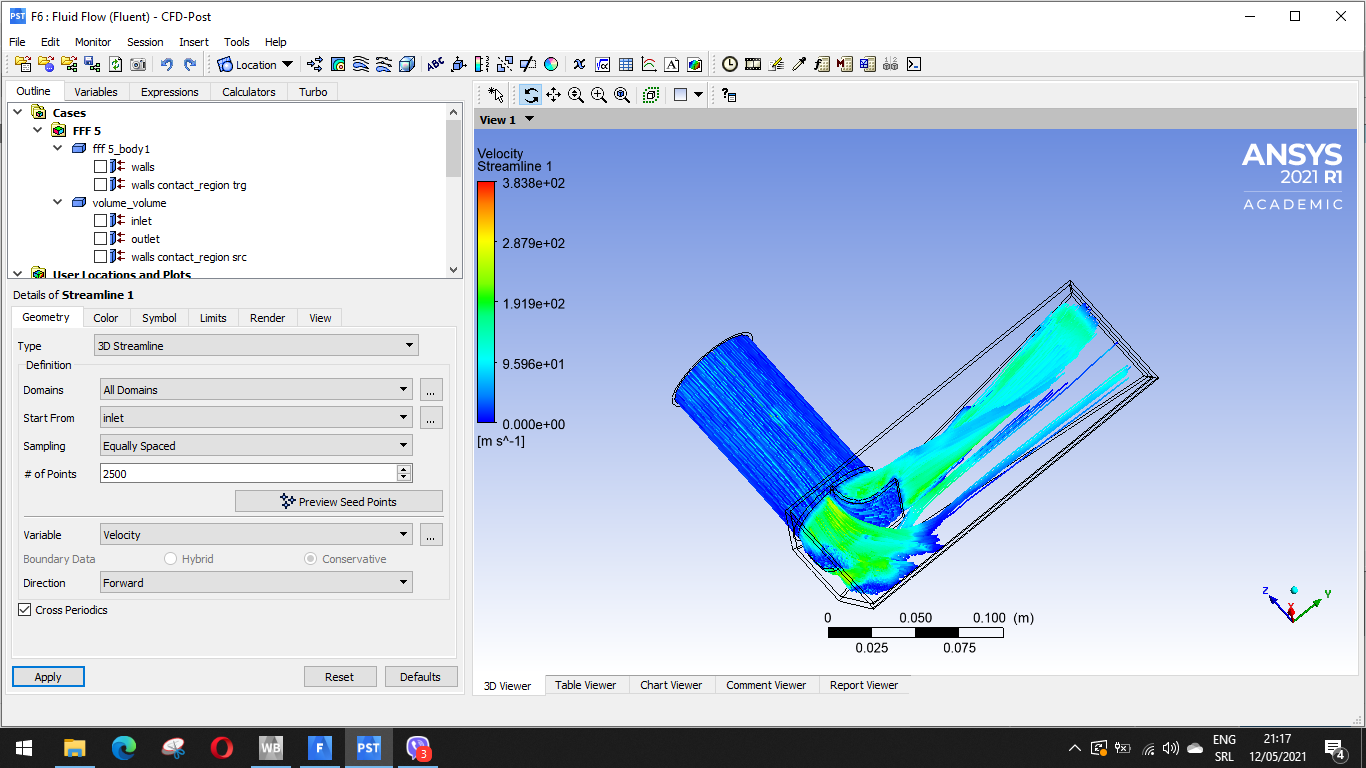The width and height of the screenshot is (1366, 768).
Task: Open Domains ellipsis browse button
Action: tap(431, 390)
